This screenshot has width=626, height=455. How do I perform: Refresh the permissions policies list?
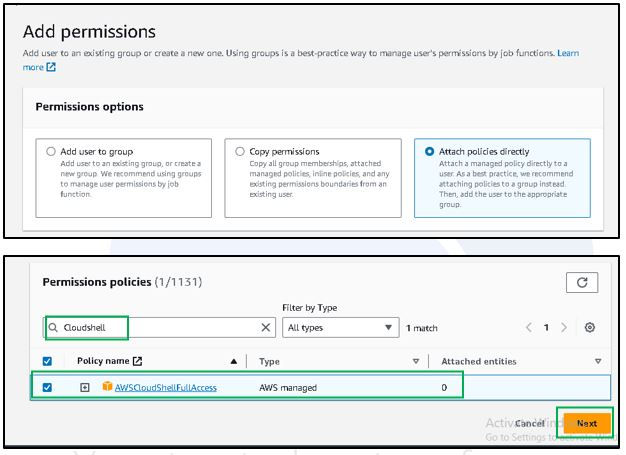[x=582, y=283]
